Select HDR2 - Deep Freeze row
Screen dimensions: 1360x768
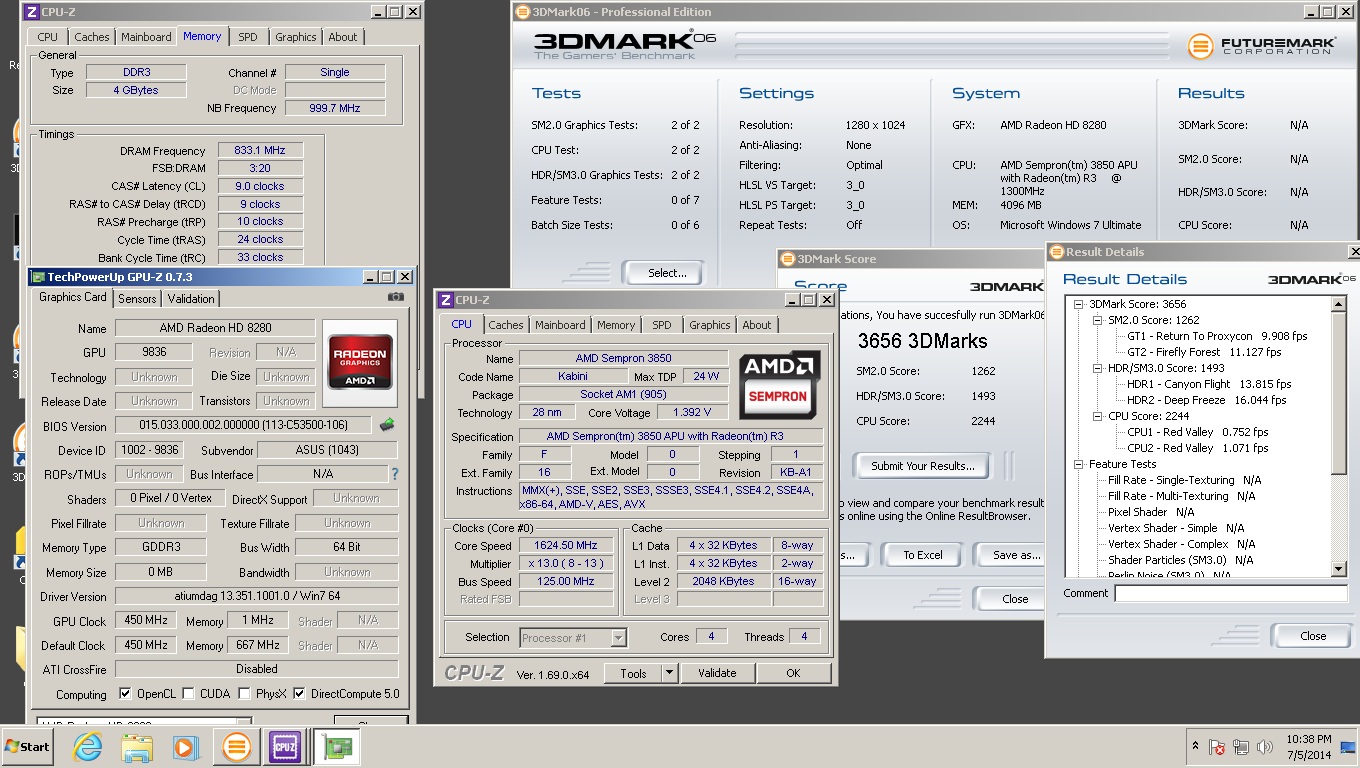pos(1207,400)
